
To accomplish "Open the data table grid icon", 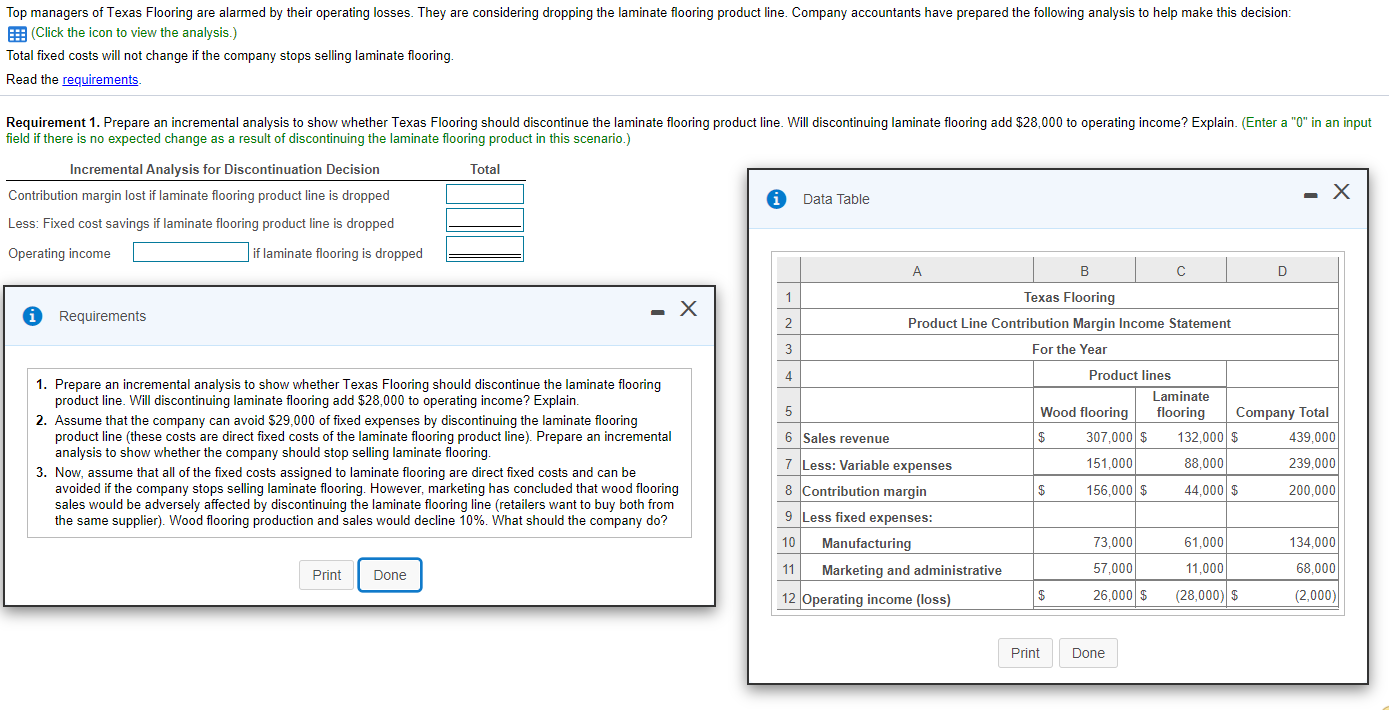I will click(16, 33).
